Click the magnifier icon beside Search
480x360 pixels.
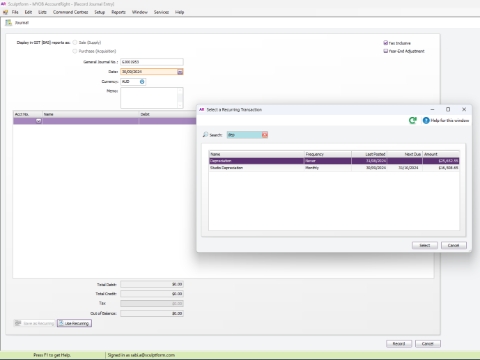coord(205,135)
